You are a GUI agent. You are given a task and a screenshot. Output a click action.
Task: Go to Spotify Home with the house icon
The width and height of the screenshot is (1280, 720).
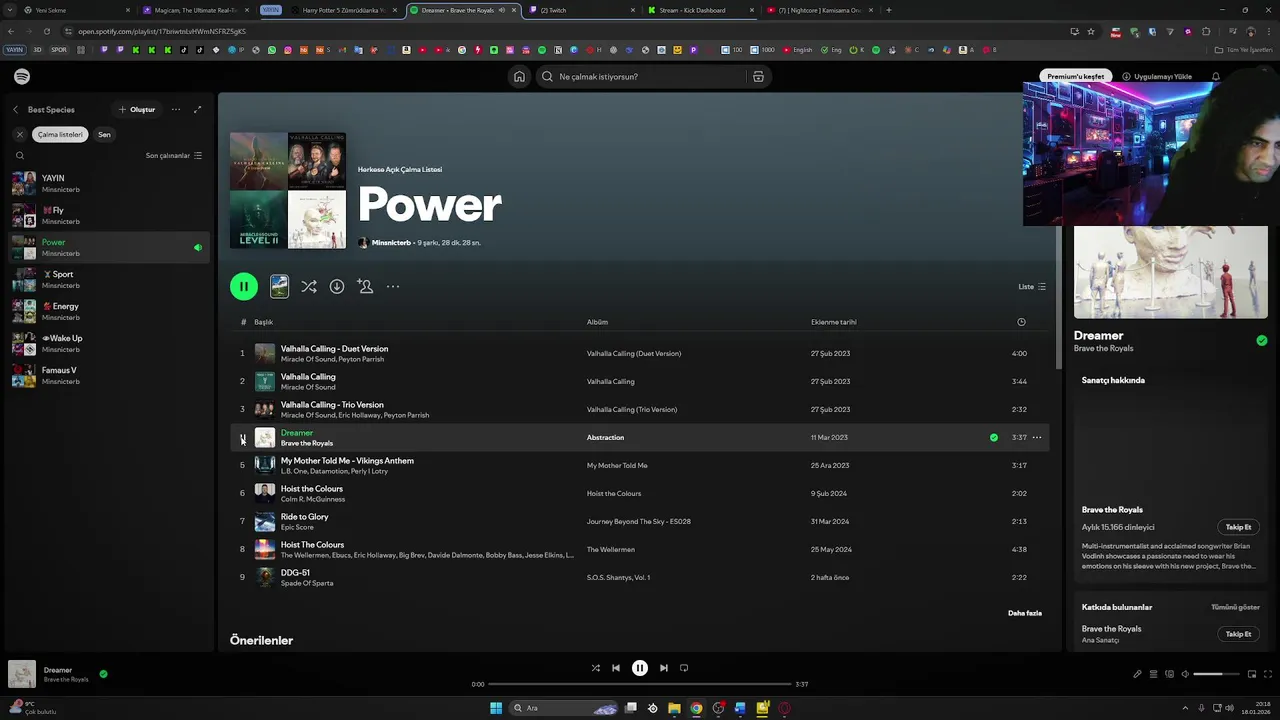coord(519,77)
